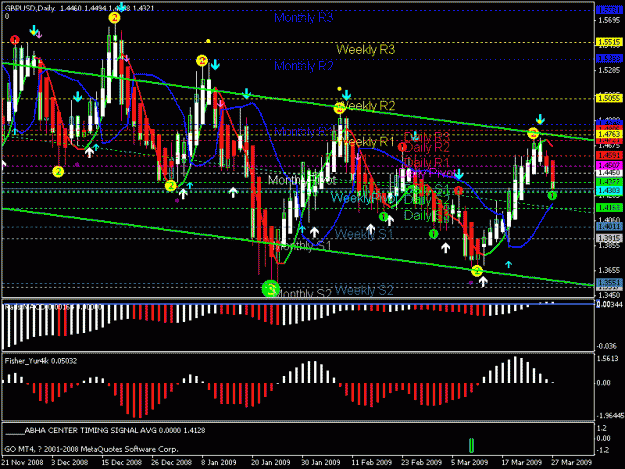The image size is (625, 469).
Task: Click the Weekly R2 pivot label
Action: 368,106
